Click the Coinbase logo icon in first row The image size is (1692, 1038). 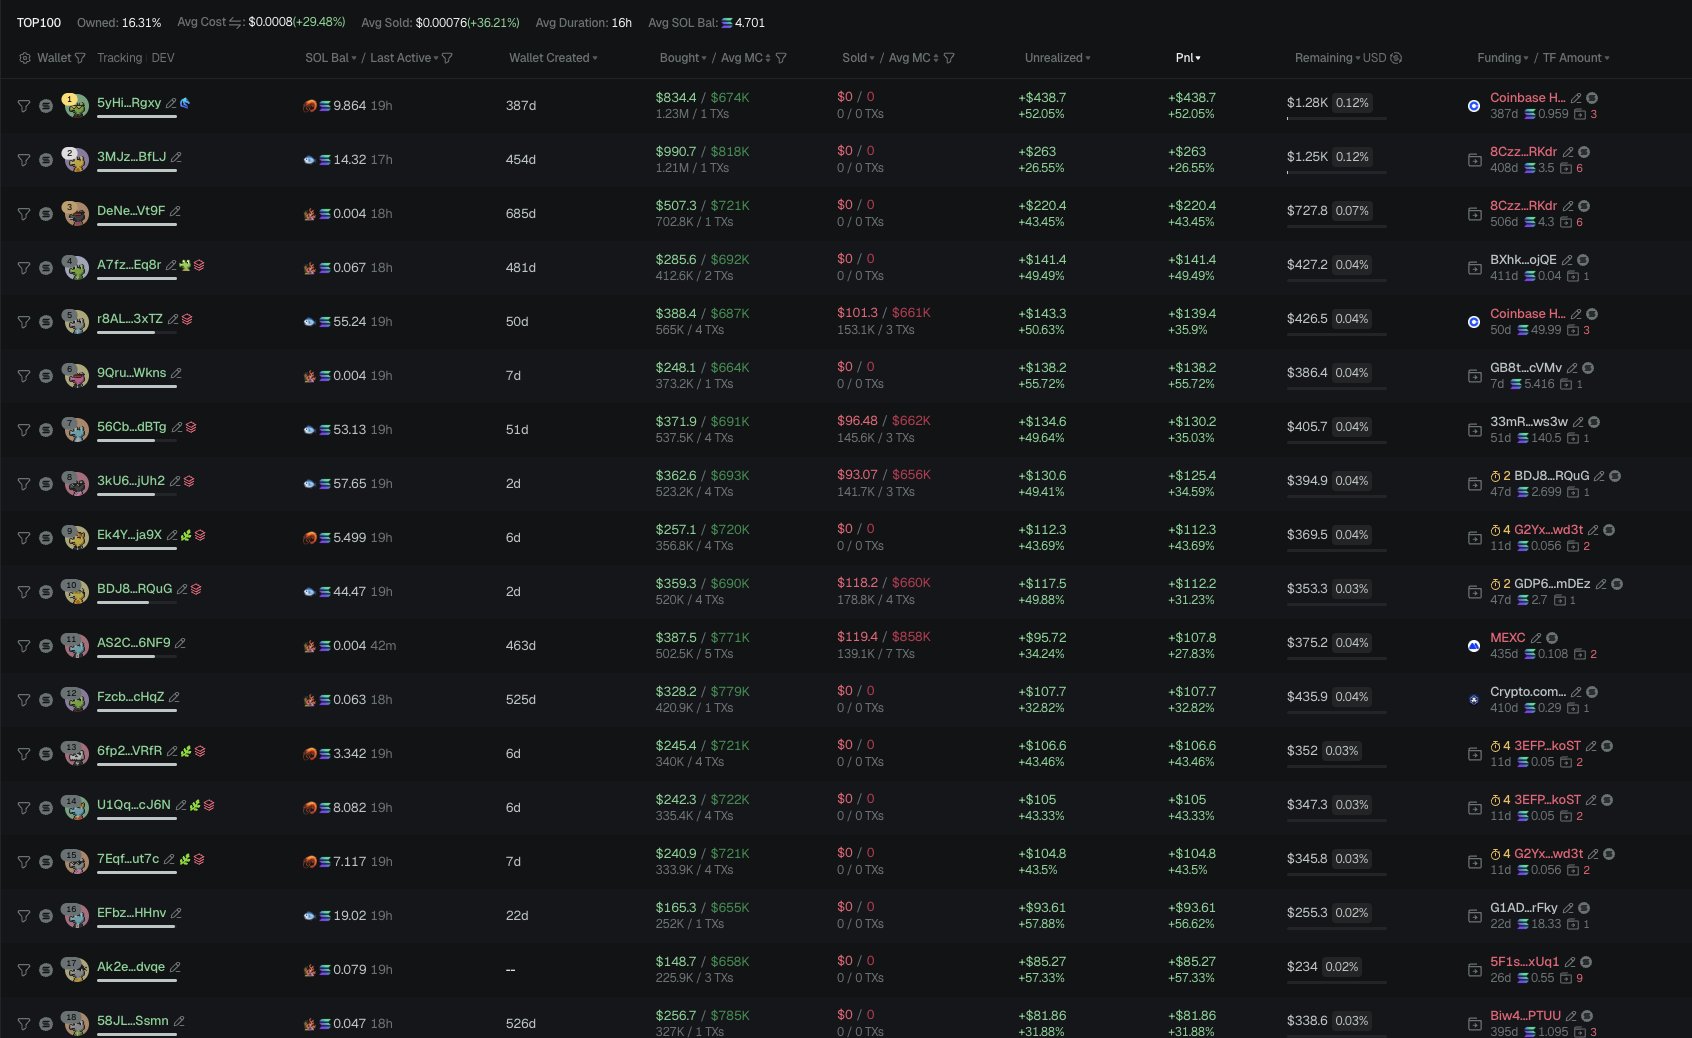click(x=1474, y=106)
